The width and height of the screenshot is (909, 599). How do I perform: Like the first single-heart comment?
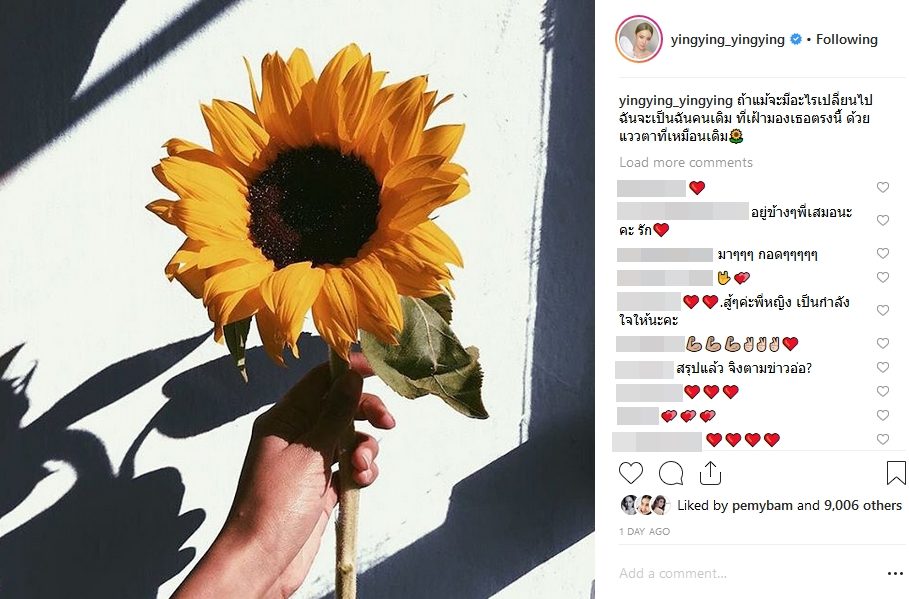pyautogui.click(x=882, y=187)
